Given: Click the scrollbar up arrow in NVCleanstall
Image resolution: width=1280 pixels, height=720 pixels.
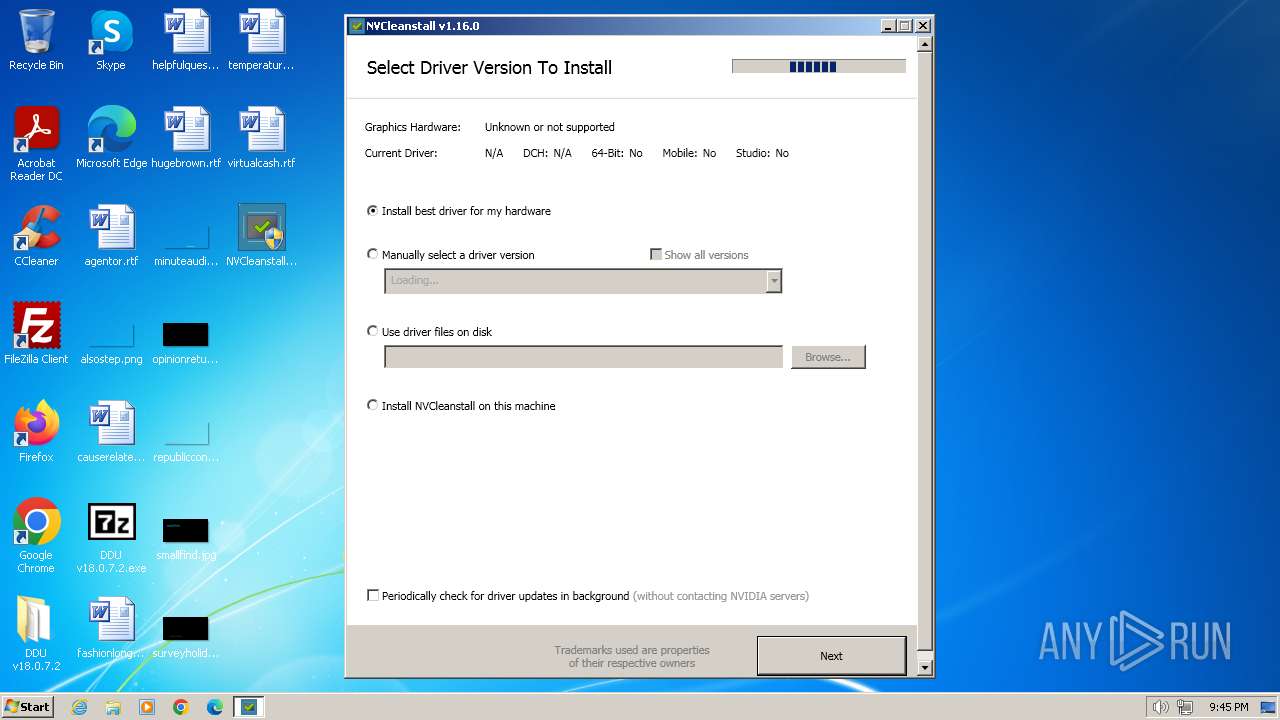Looking at the screenshot, I should coord(924,44).
